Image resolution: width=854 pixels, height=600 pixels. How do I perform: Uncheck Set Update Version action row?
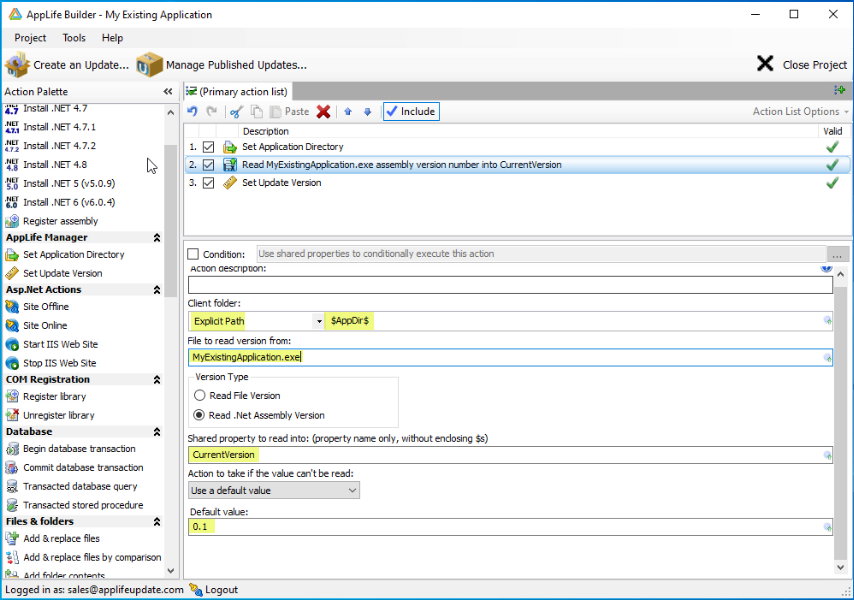pyautogui.click(x=209, y=183)
